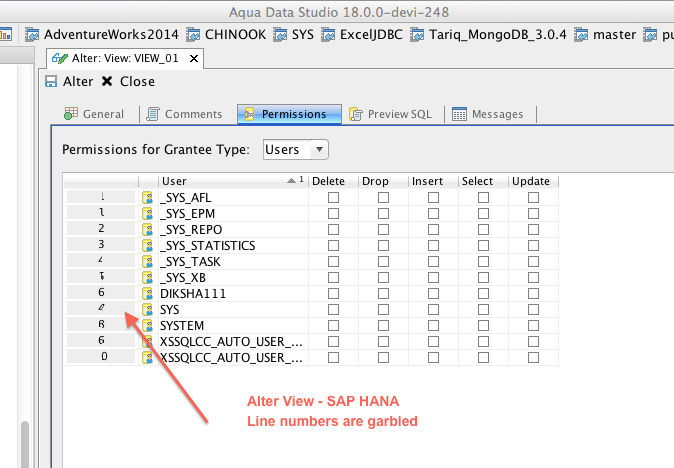The image size is (674, 468).
Task: Click the user icon for _SYS_REPO
Action: 147,229
